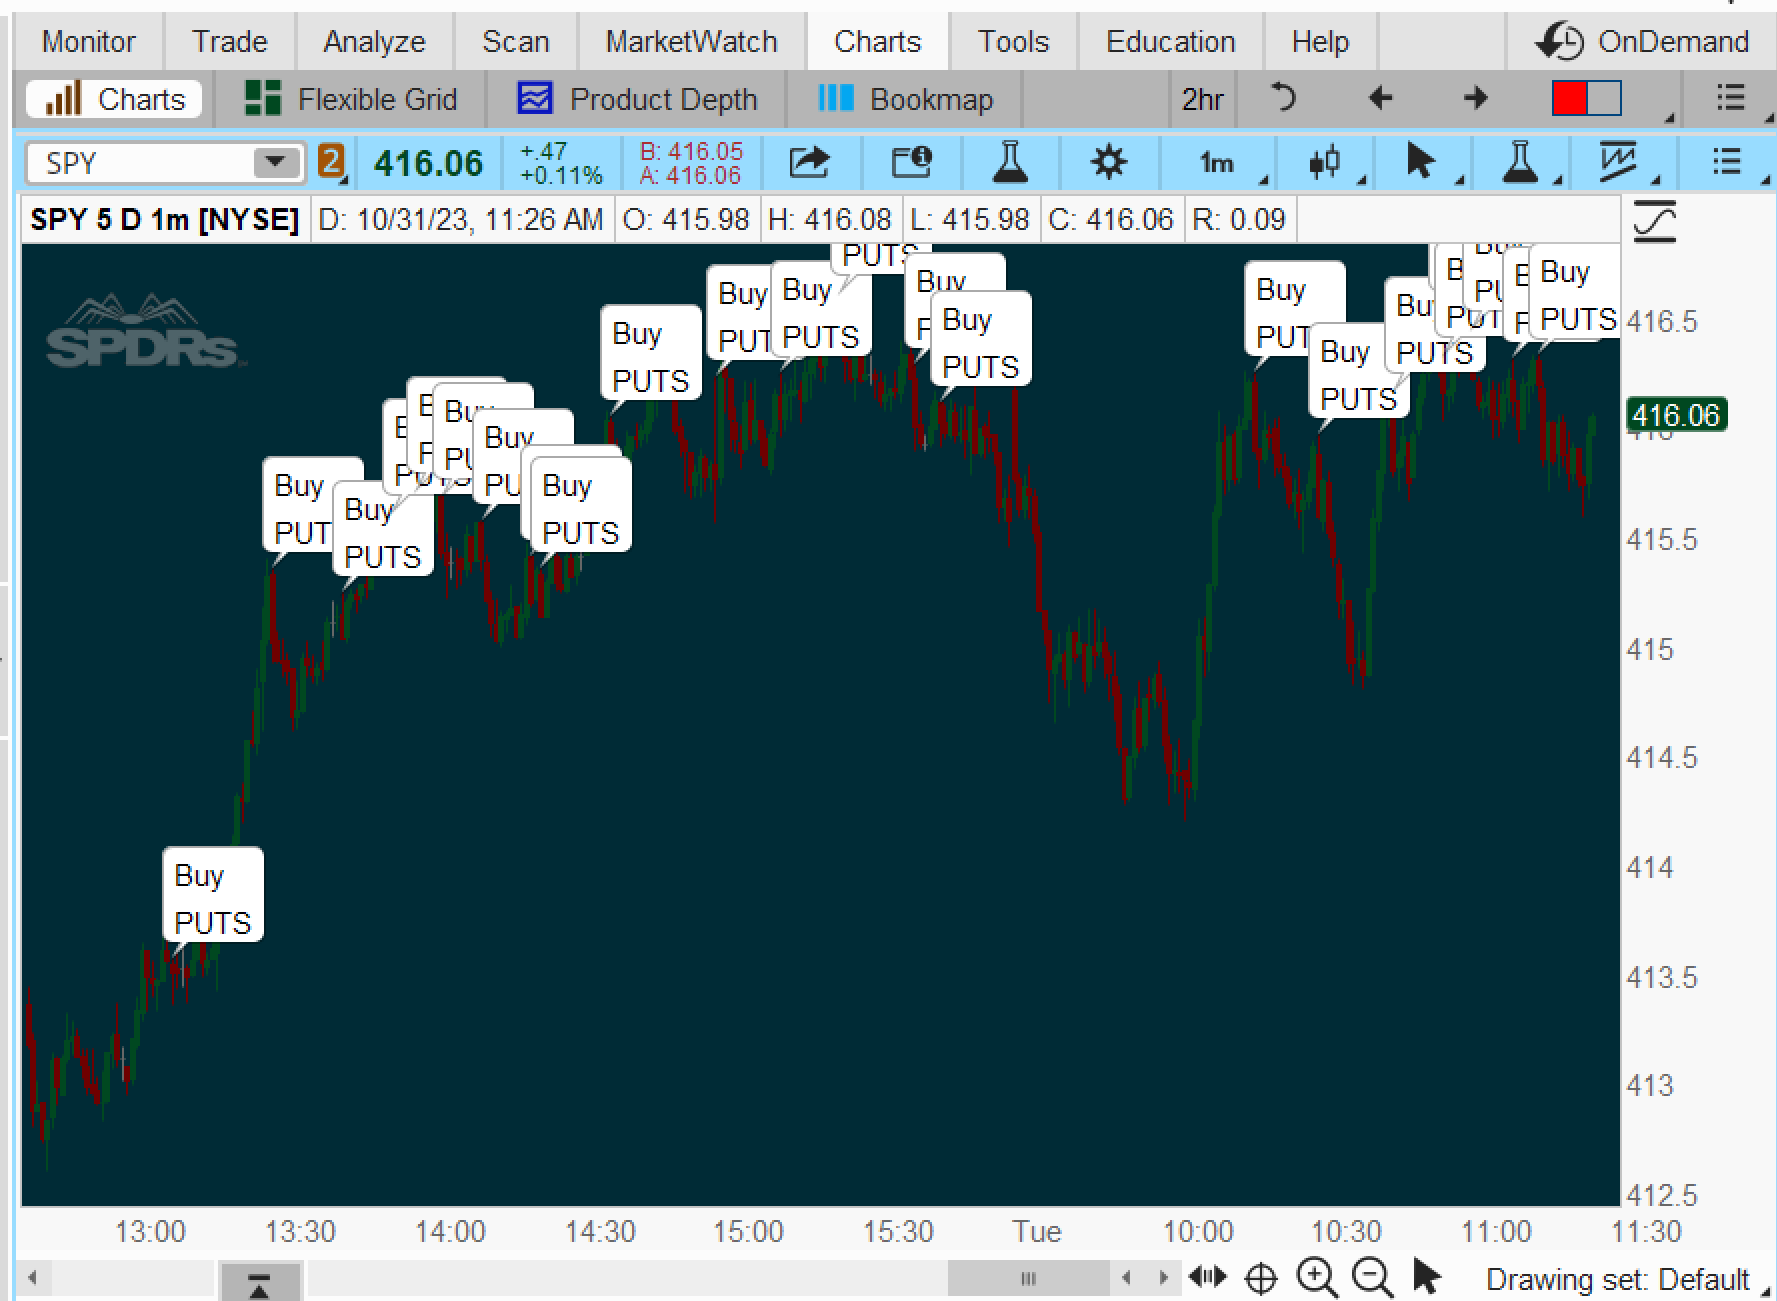This screenshot has width=1777, height=1301.
Task: Open the Scan tab
Action: point(516,42)
